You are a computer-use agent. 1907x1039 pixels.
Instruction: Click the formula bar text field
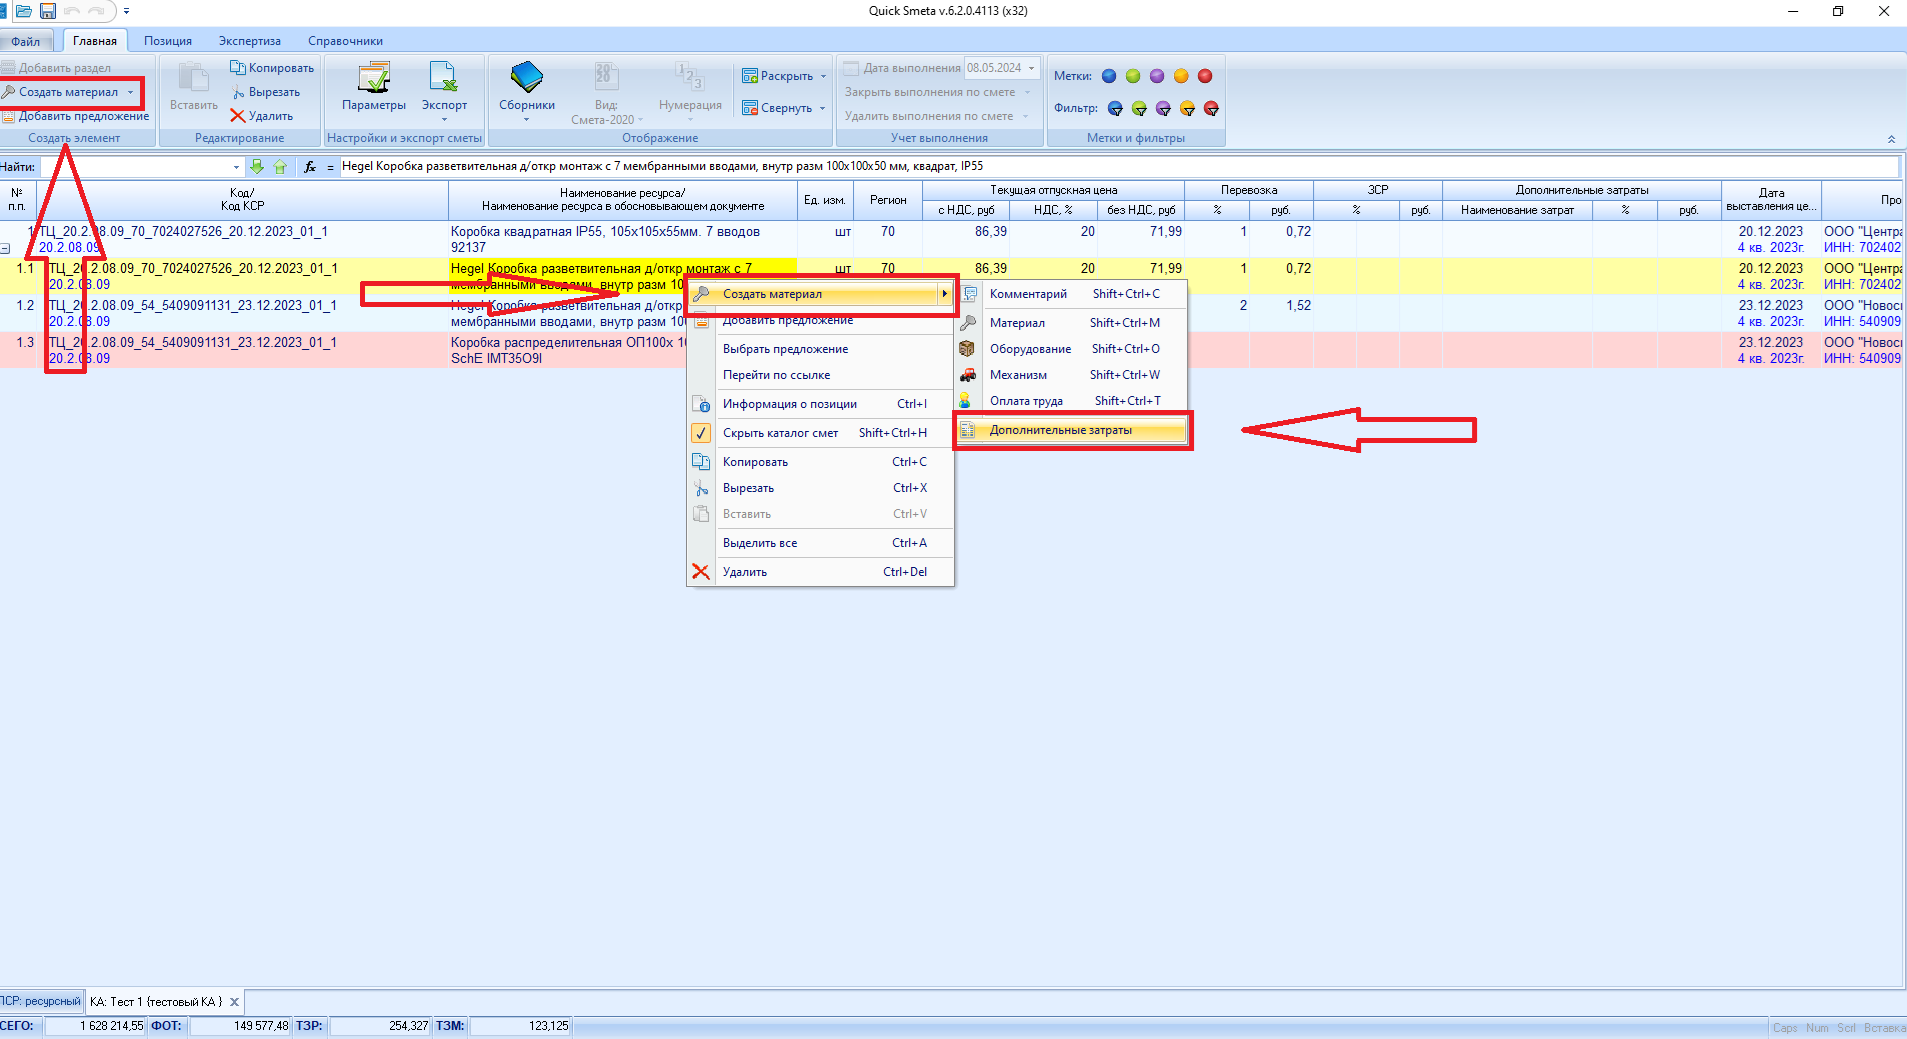pyautogui.click(x=1118, y=166)
